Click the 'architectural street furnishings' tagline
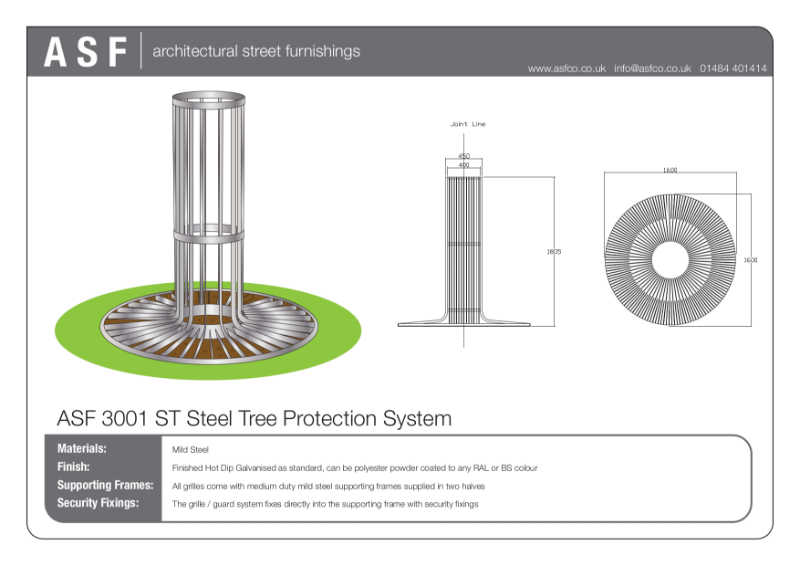The image size is (800, 566). pyautogui.click(x=256, y=51)
